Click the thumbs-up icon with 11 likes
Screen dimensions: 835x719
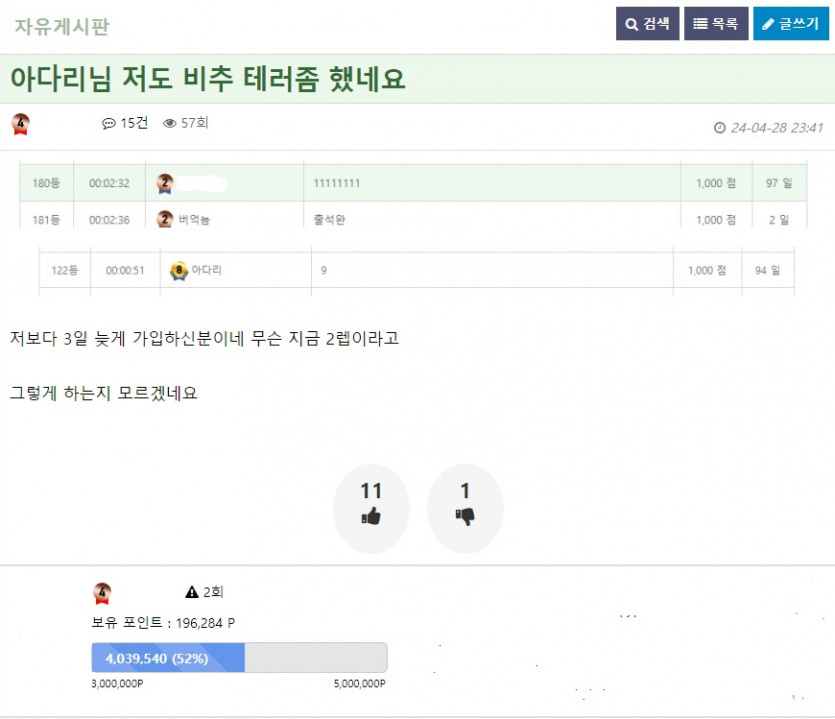click(x=371, y=516)
